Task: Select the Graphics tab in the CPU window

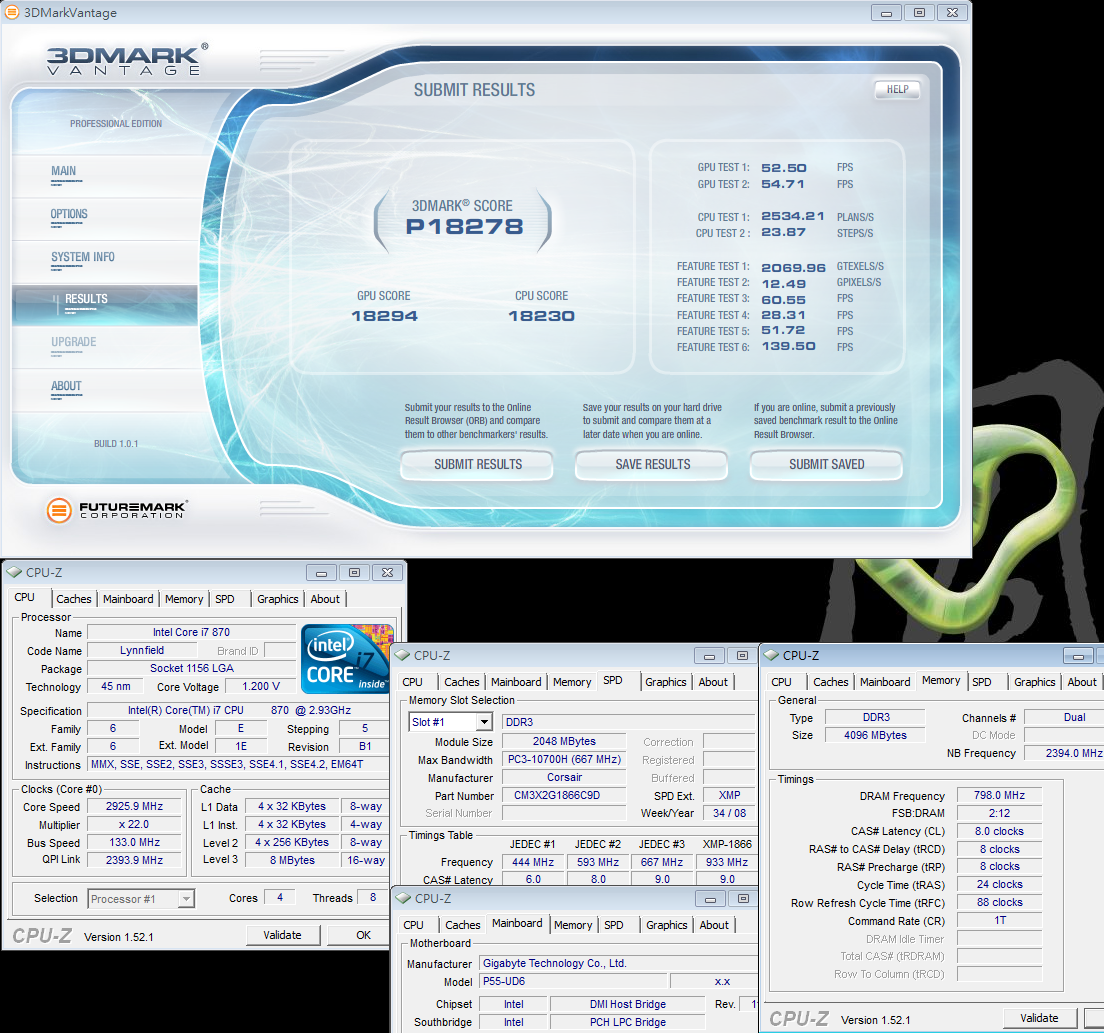Action: tap(277, 599)
